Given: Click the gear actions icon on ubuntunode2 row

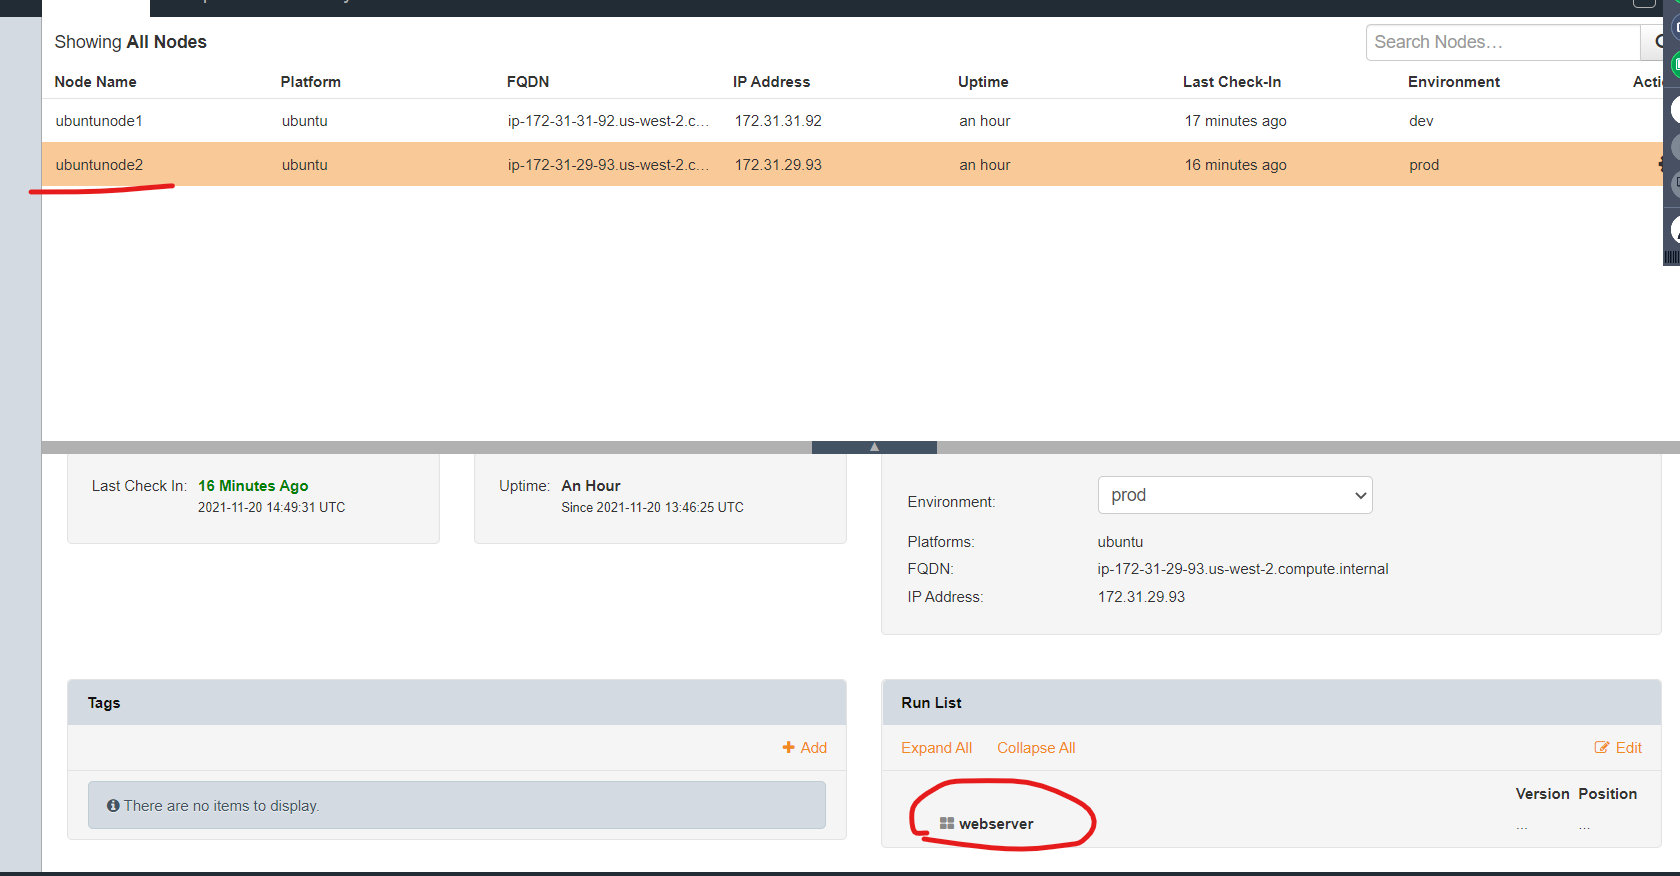Looking at the screenshot, I should [x=1661, y=165].
